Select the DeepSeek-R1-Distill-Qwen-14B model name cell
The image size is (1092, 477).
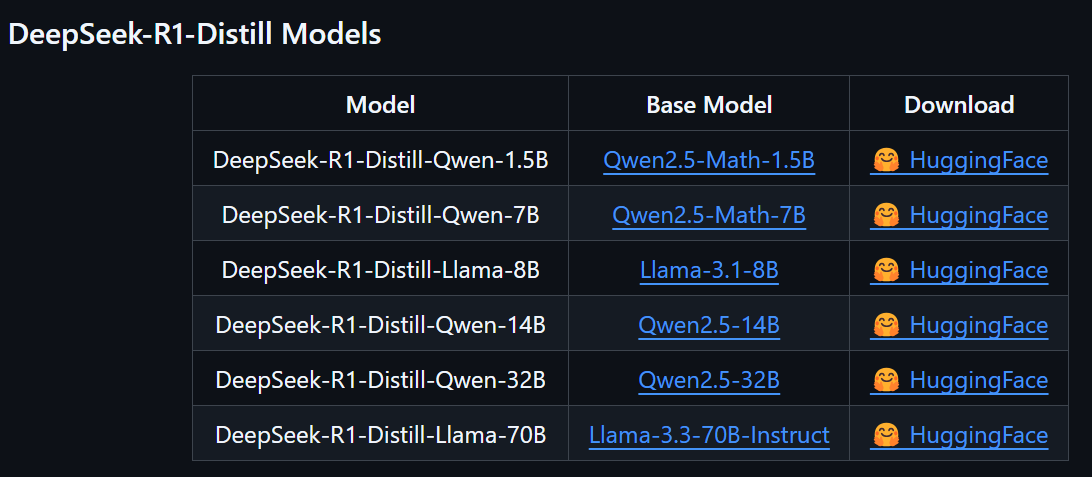click(x=380, y=325)
